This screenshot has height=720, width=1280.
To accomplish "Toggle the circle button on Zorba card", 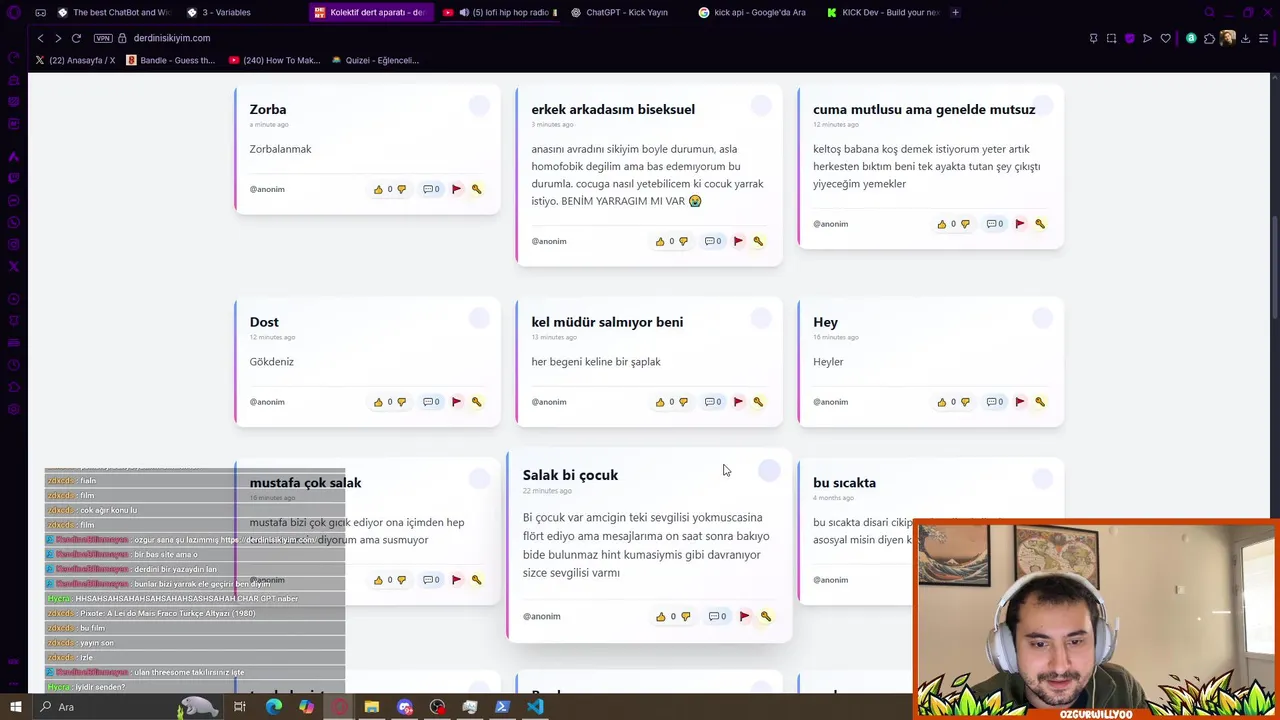I will tap(479, 106).
